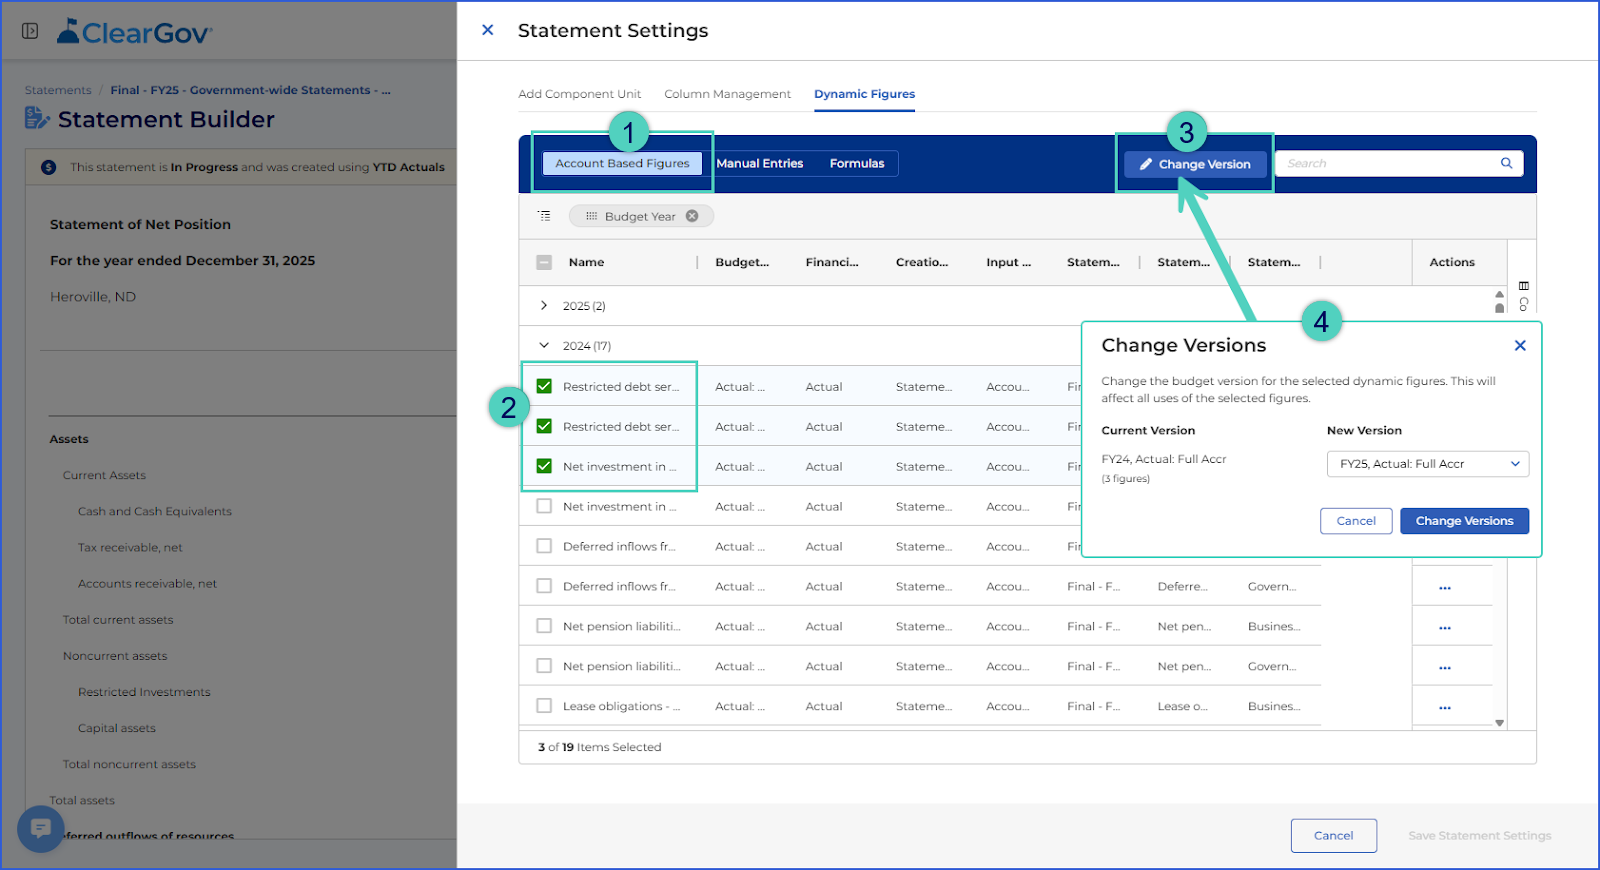The image size is (1600, 870).
Task: Open actions menu for Lease obligations row
Action: coord(1445,707)
